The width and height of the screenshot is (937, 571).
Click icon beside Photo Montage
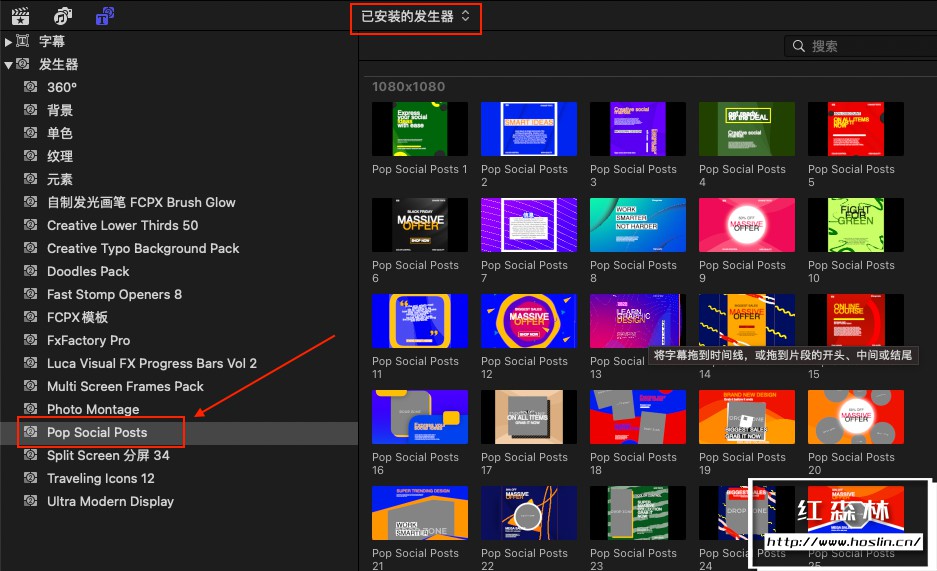click(30, 409)
